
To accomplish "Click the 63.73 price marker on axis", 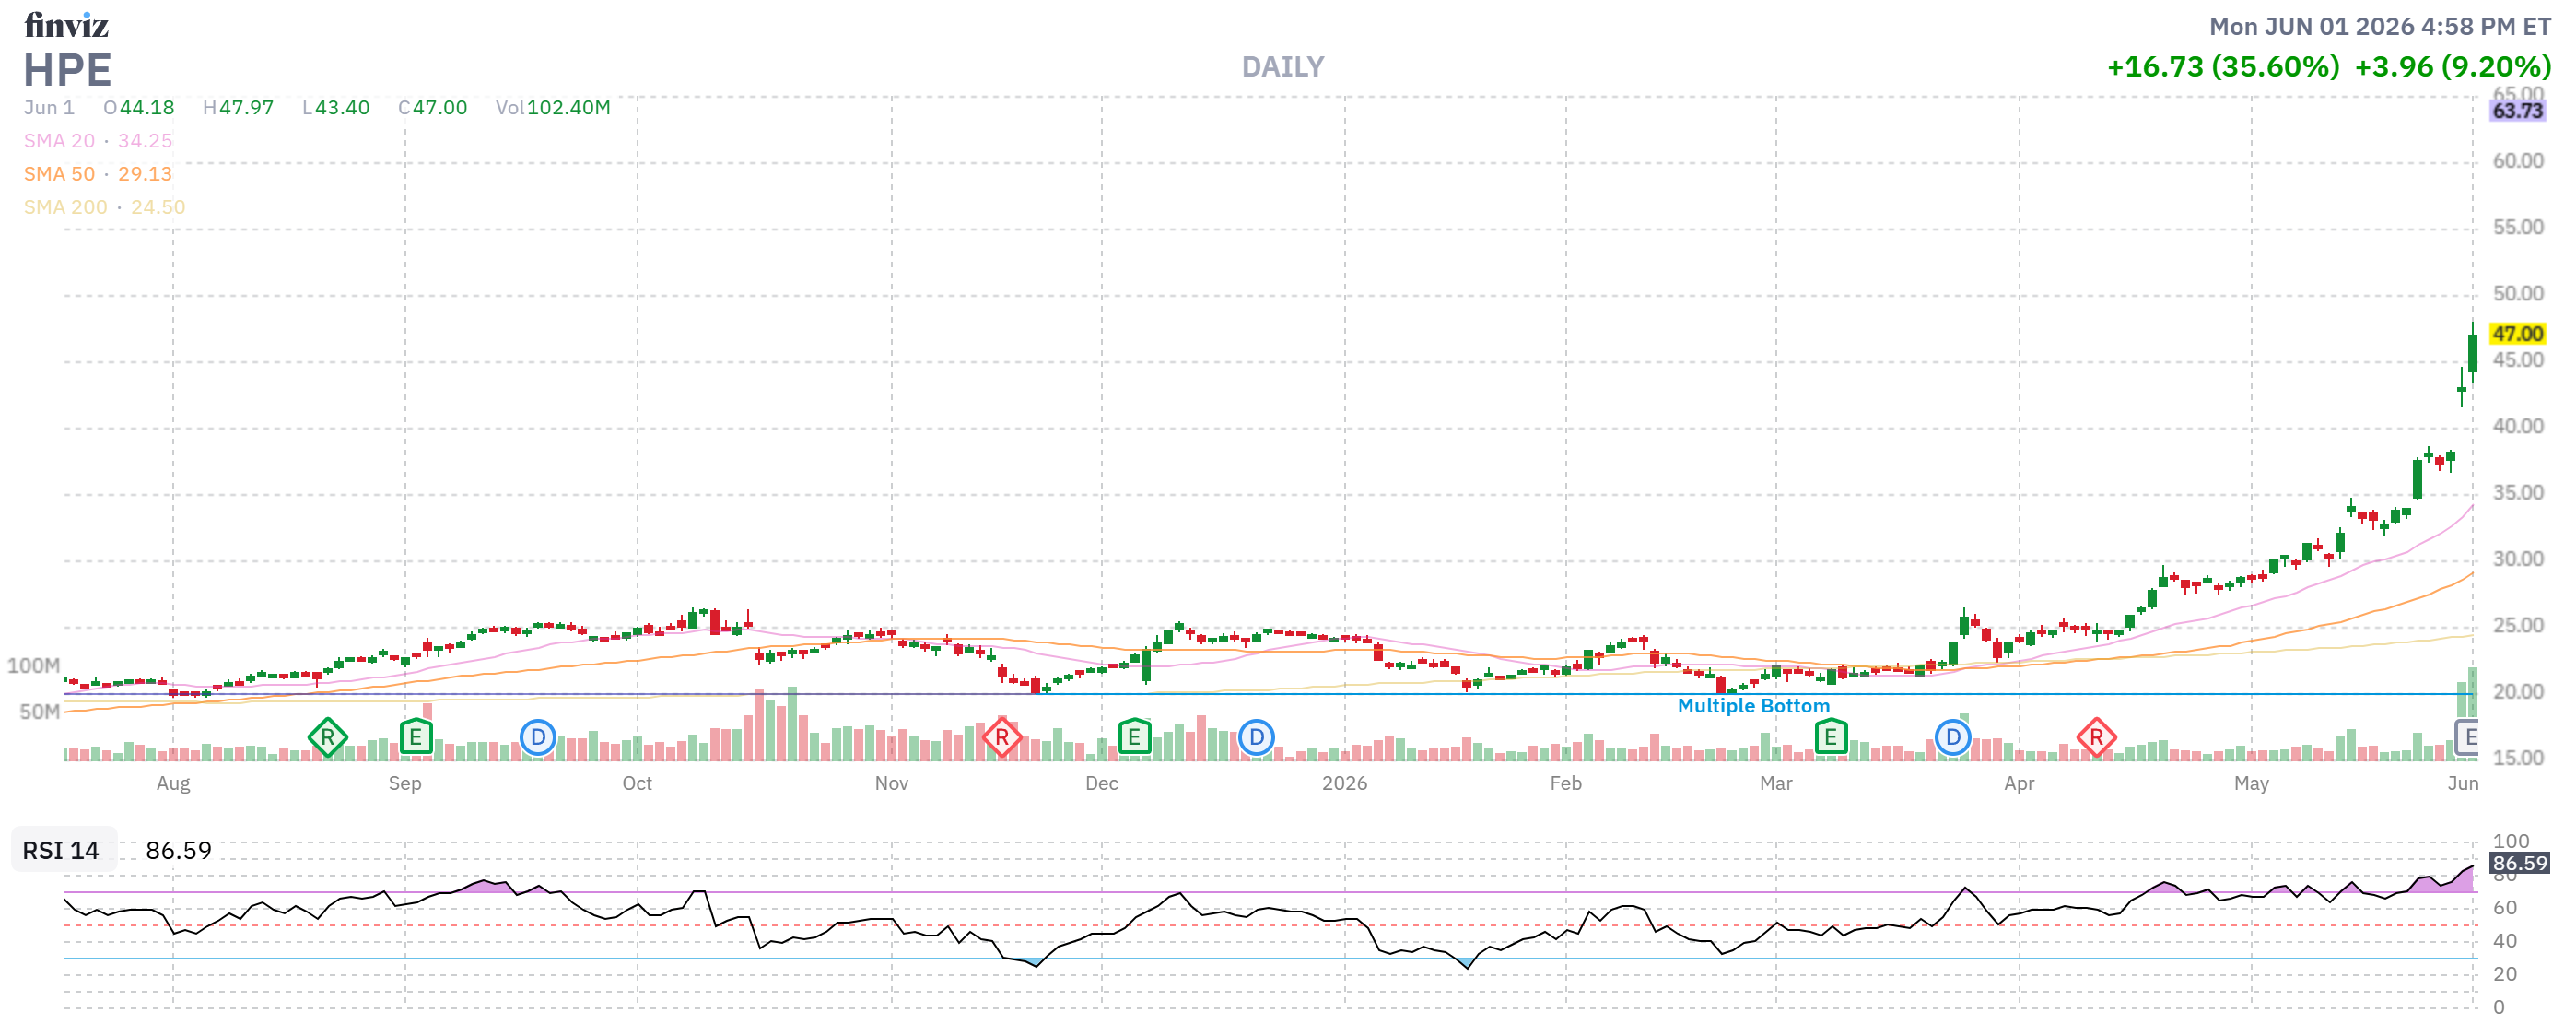I will [x=2516, y=111].
